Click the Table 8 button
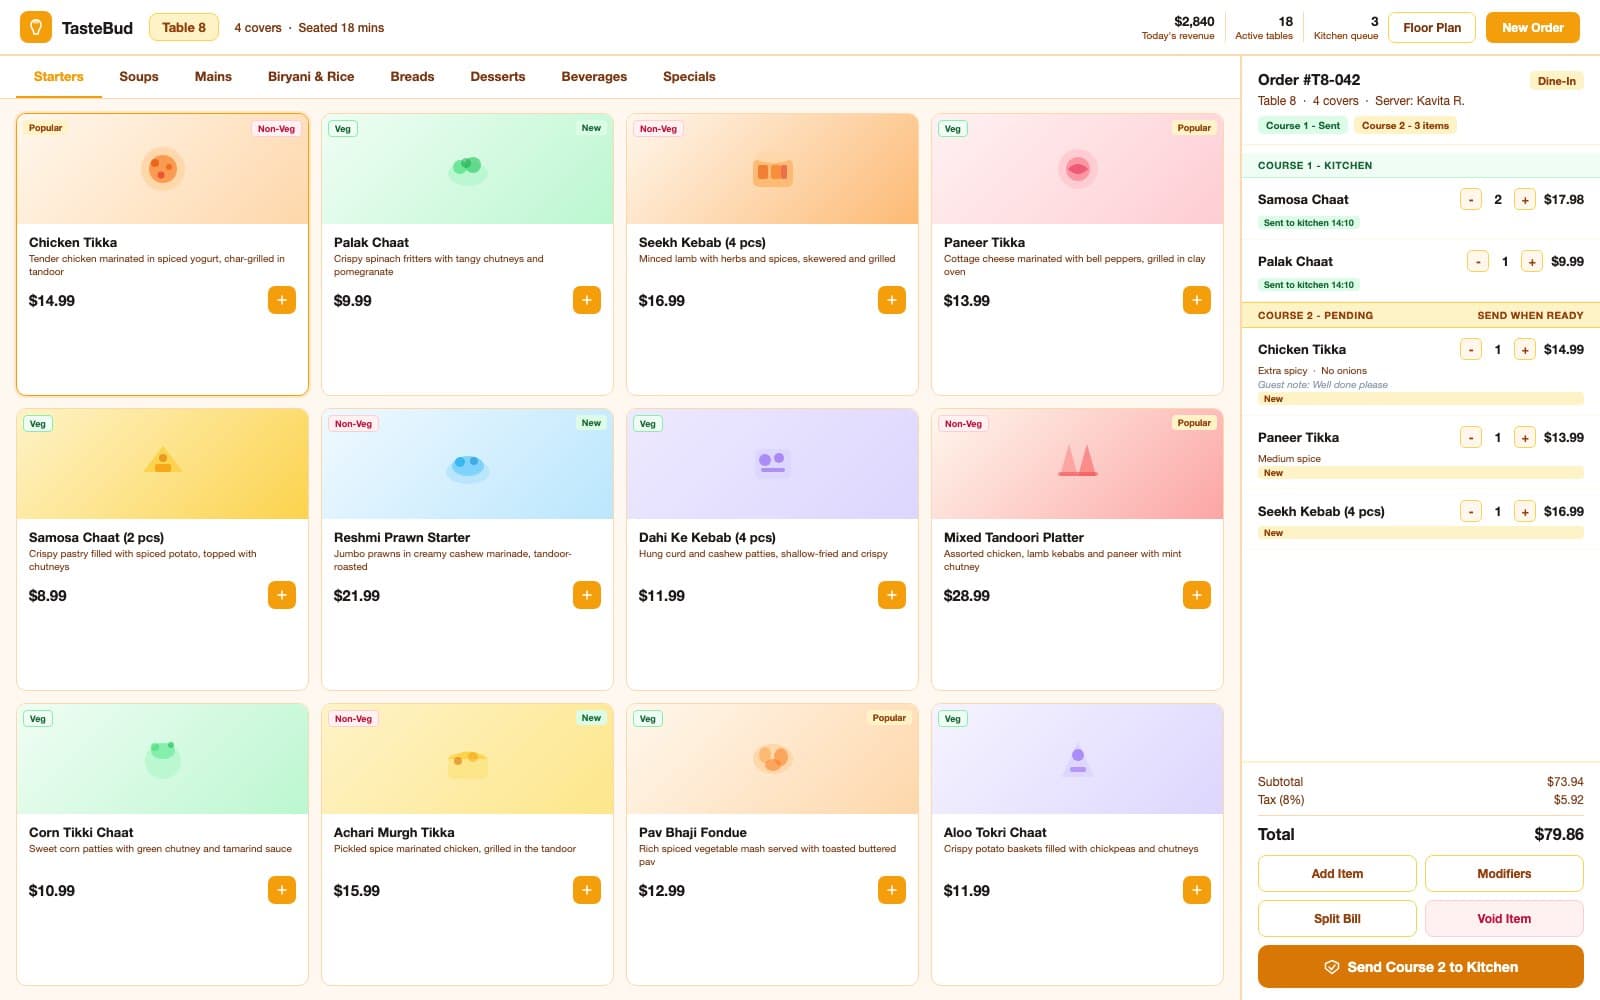Viewport: 1600px width, 1000px height. (x=184, y=27)
